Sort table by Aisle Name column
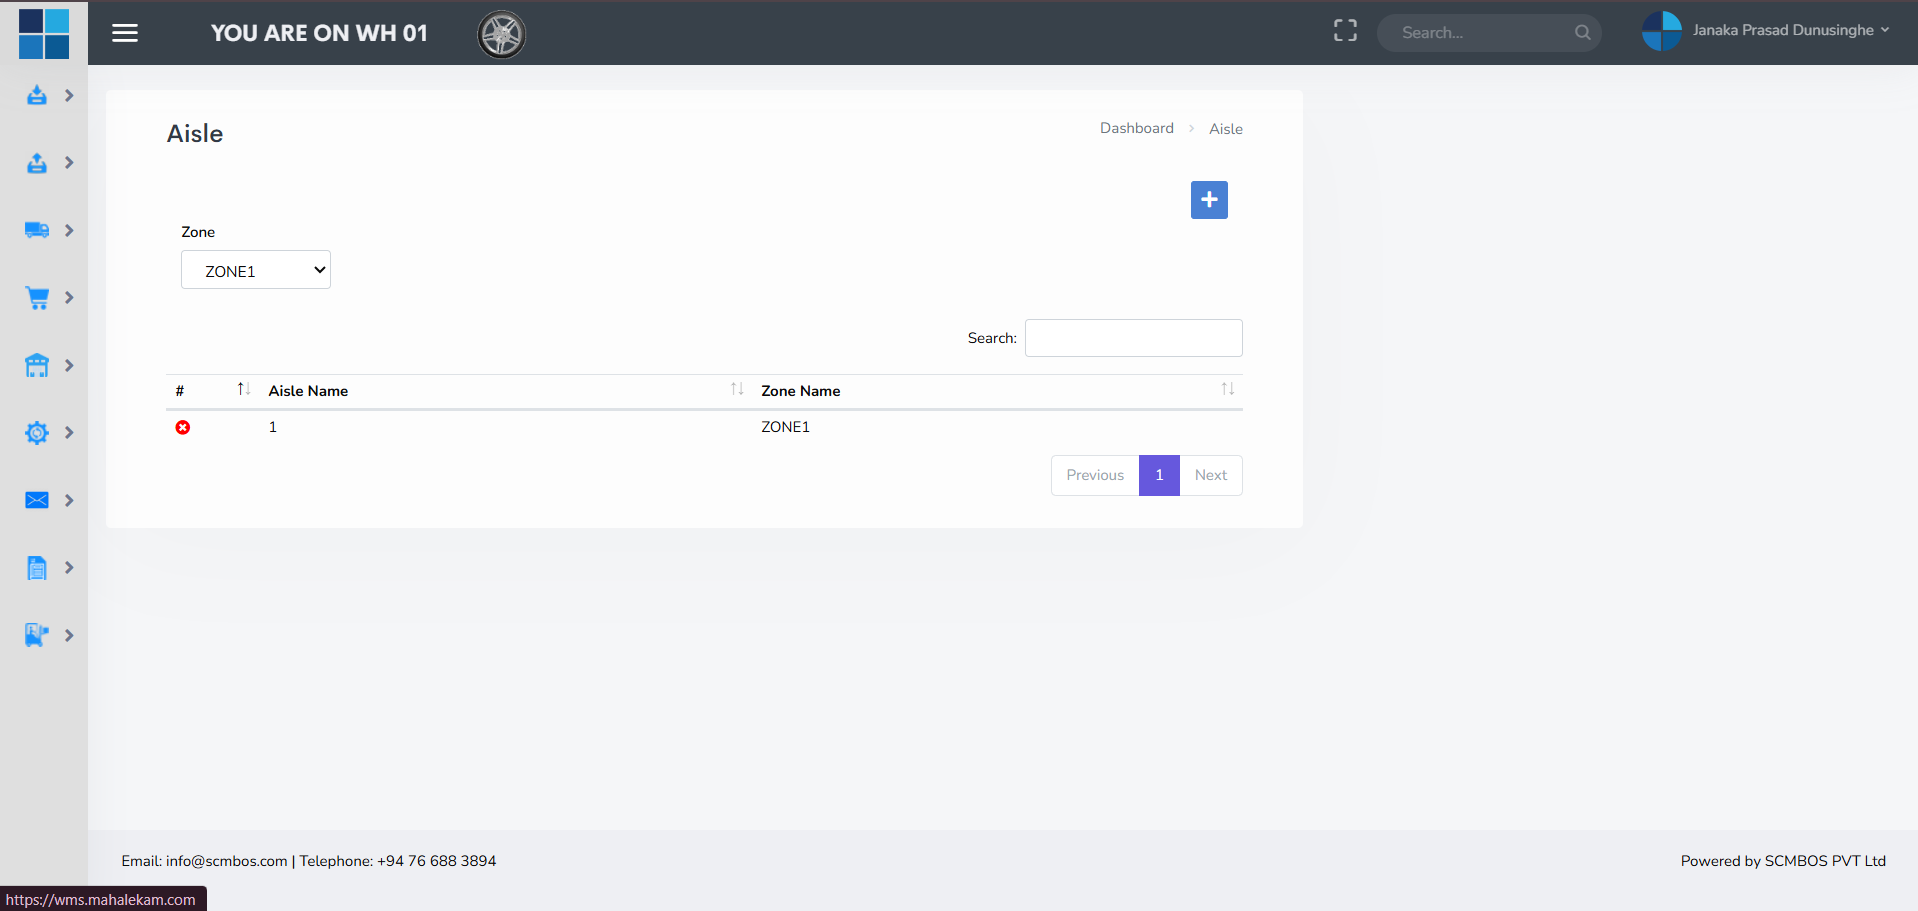This screenshot has height=911, width=1918. pyautogui.click(x=500, y=390)
